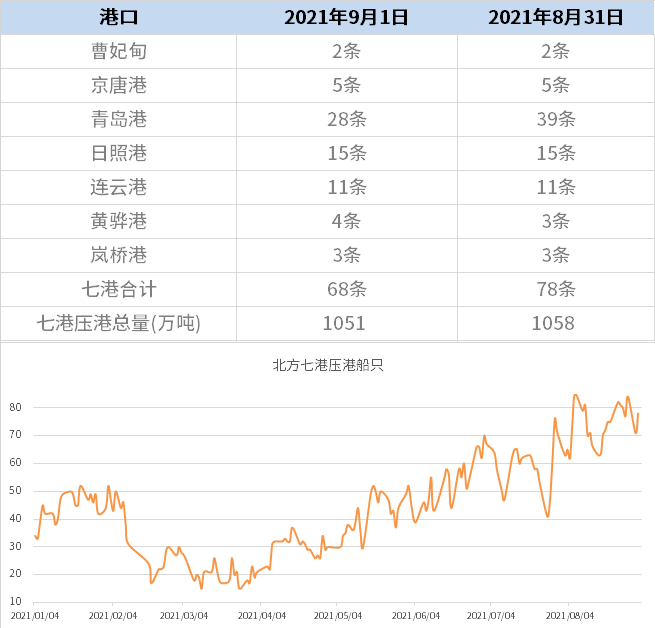Select 青岛港's 39条 value for August 31
This screenshot has width=655, height=628.
(x=555, y=120)
